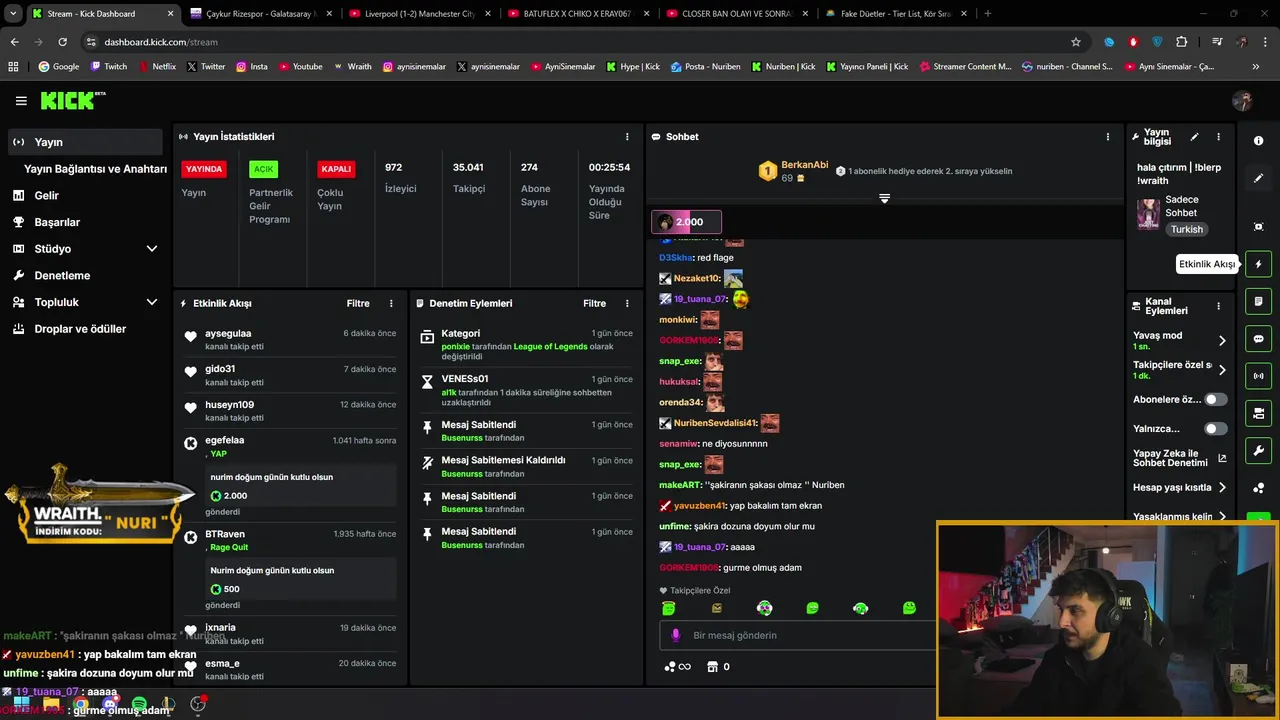Expand the Stüdyo sidebar section
This screenshot has width=1280, height=720.
[x=152, y=249]
